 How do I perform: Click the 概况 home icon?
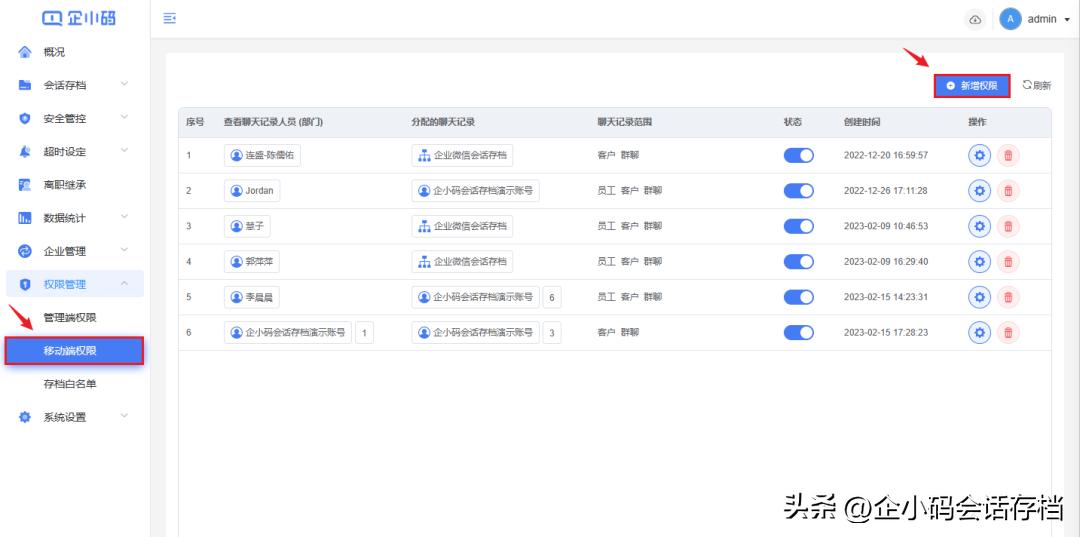(x=26, y=52)
